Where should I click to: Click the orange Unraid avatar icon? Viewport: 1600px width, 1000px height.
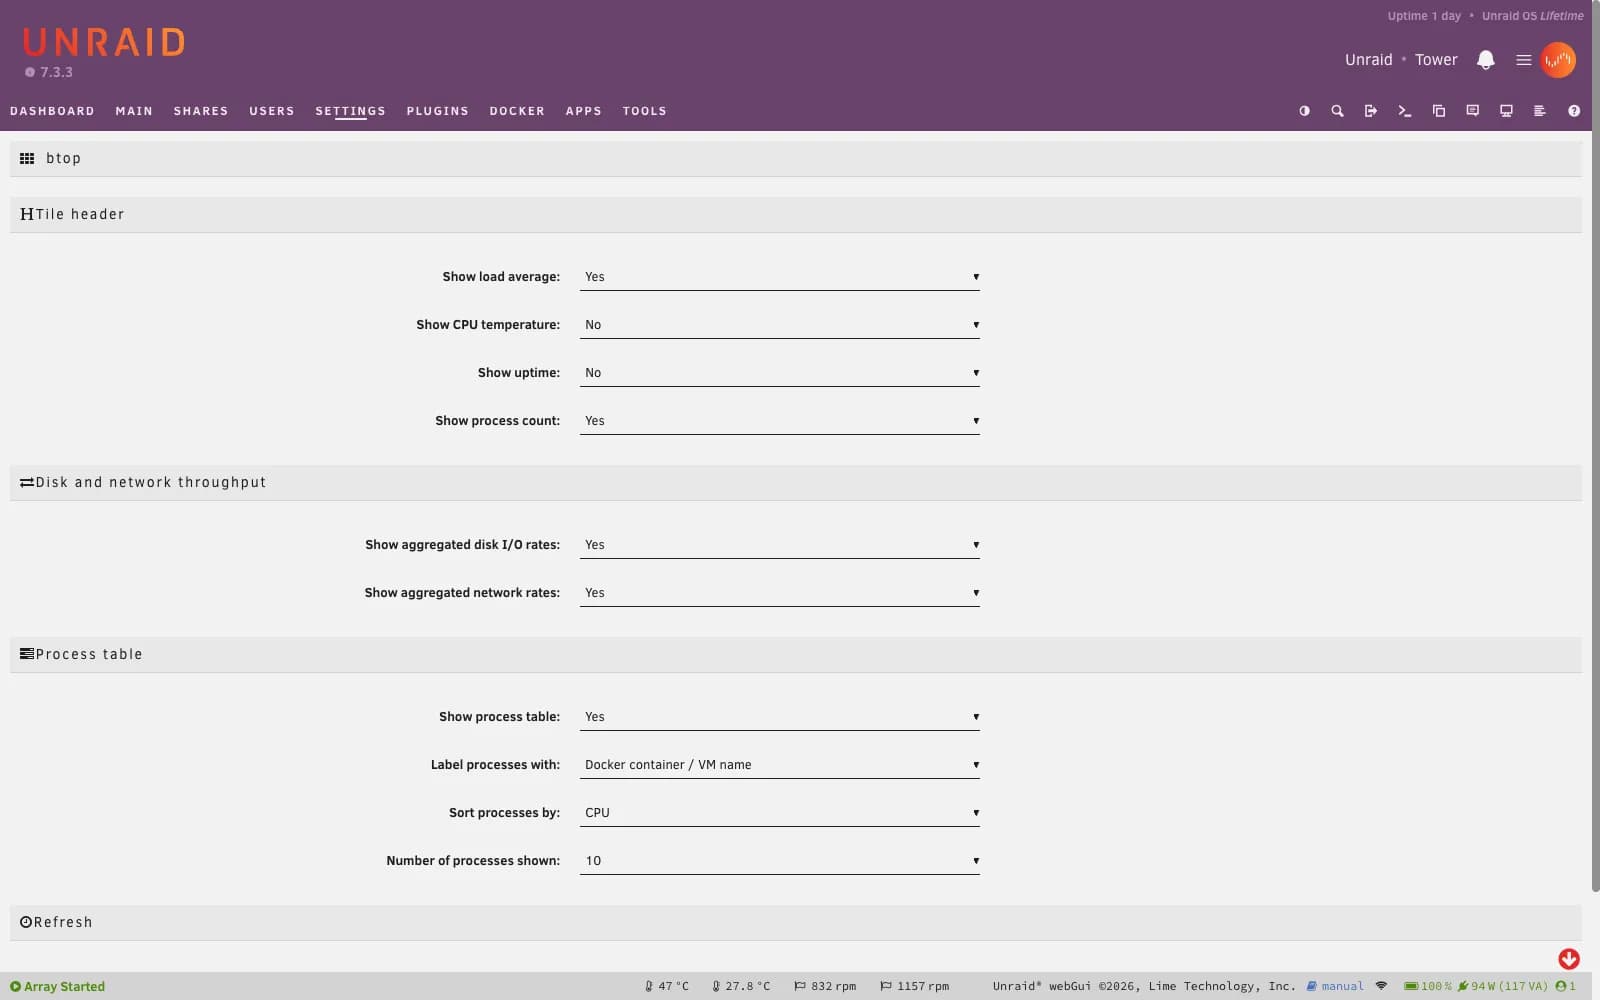(1558, 60)
